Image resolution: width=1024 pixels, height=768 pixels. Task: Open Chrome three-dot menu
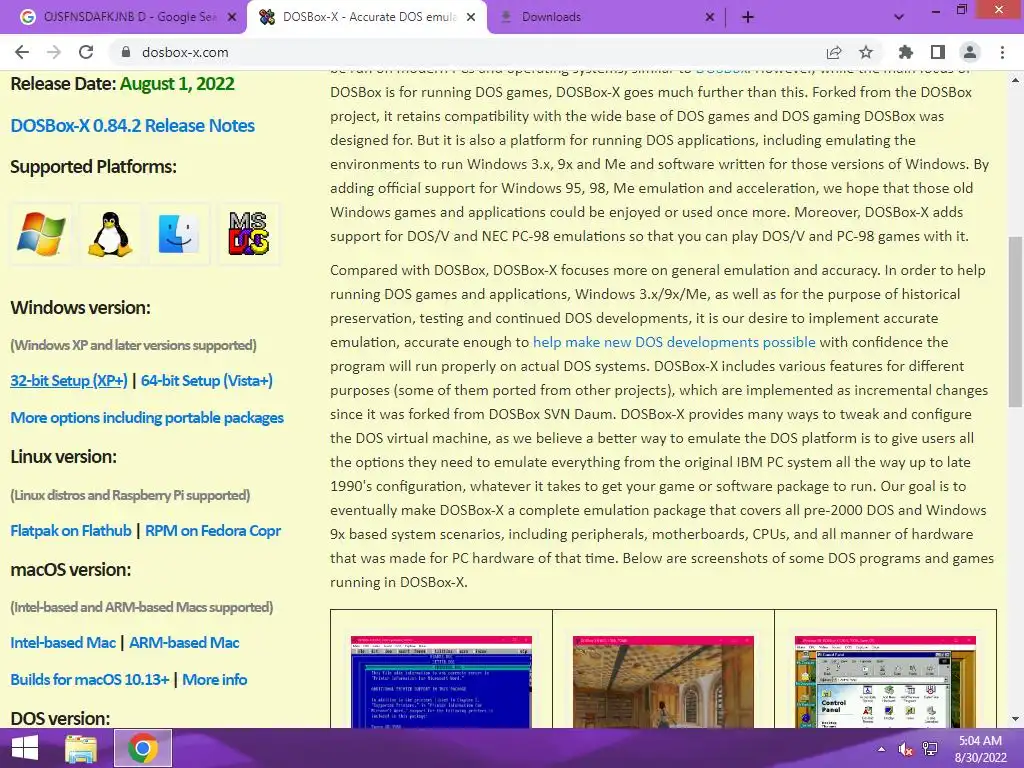[1002, 52]
